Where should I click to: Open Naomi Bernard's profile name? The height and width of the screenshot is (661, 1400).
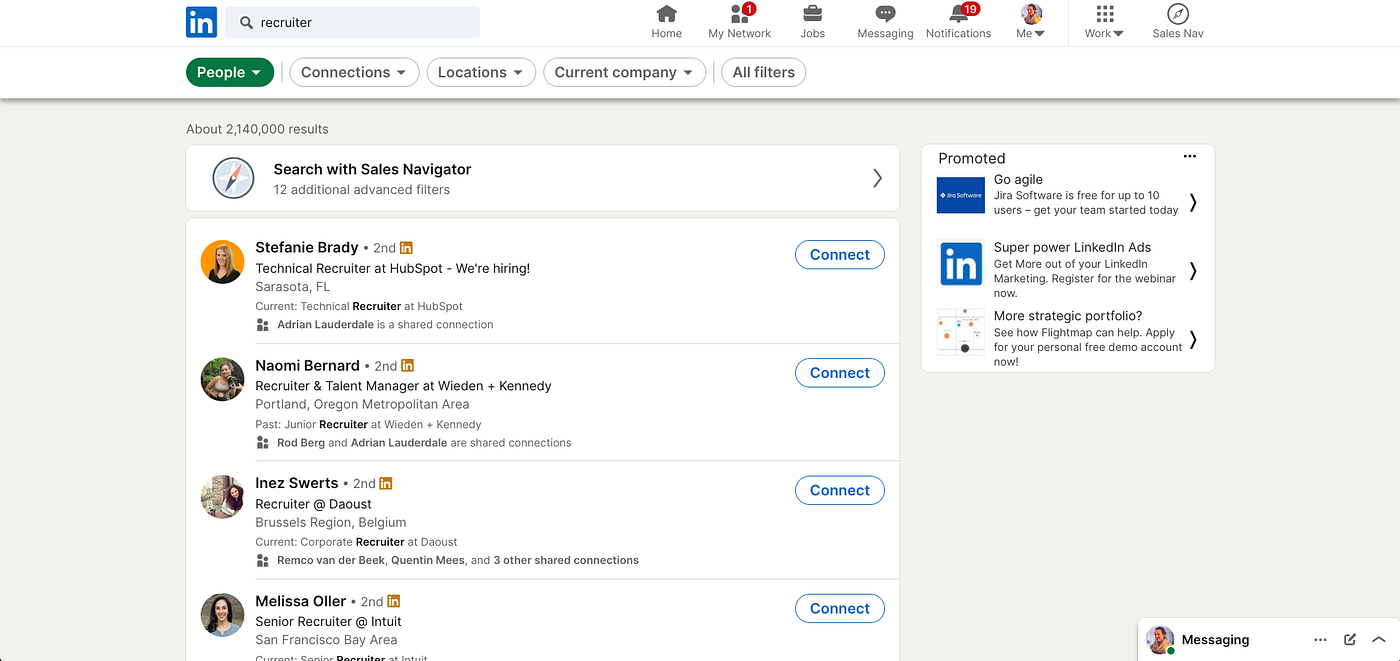(307, 365)
